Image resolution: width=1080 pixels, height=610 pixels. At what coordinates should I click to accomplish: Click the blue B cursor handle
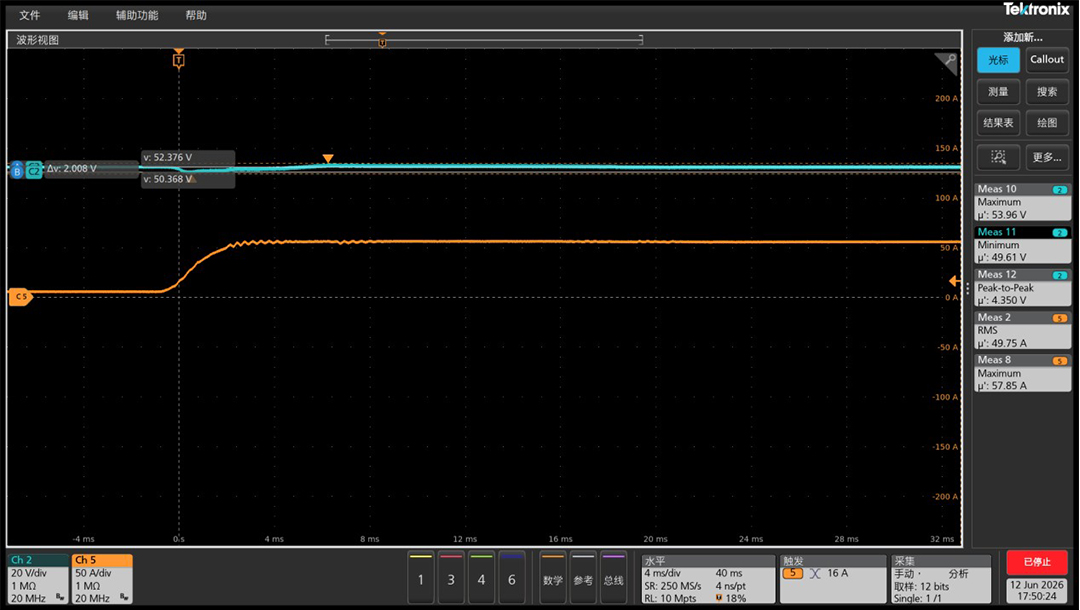(x=17, y=169)
